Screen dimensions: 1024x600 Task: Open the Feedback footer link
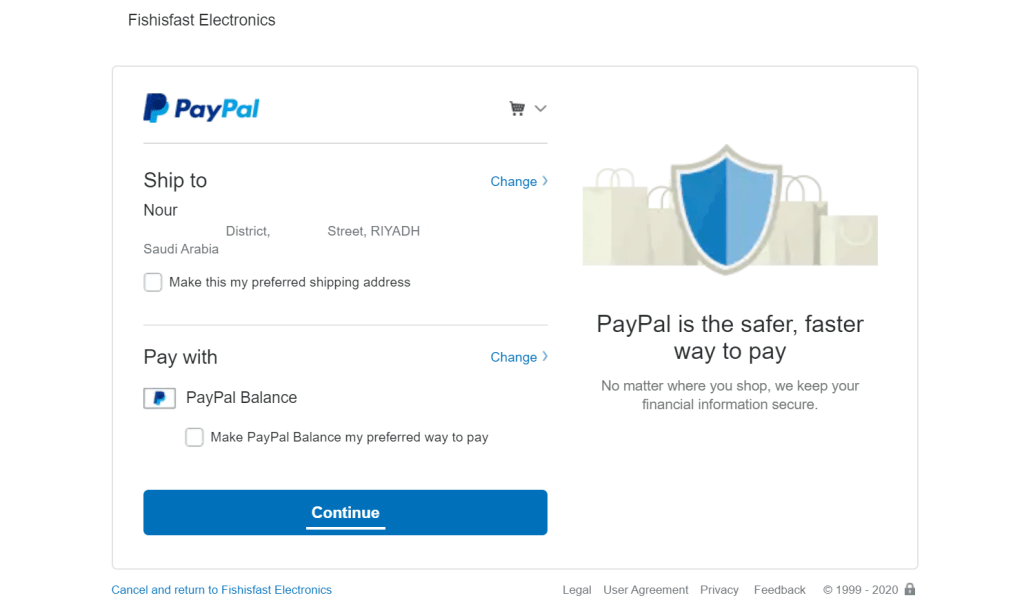click(x=779, y=590)
